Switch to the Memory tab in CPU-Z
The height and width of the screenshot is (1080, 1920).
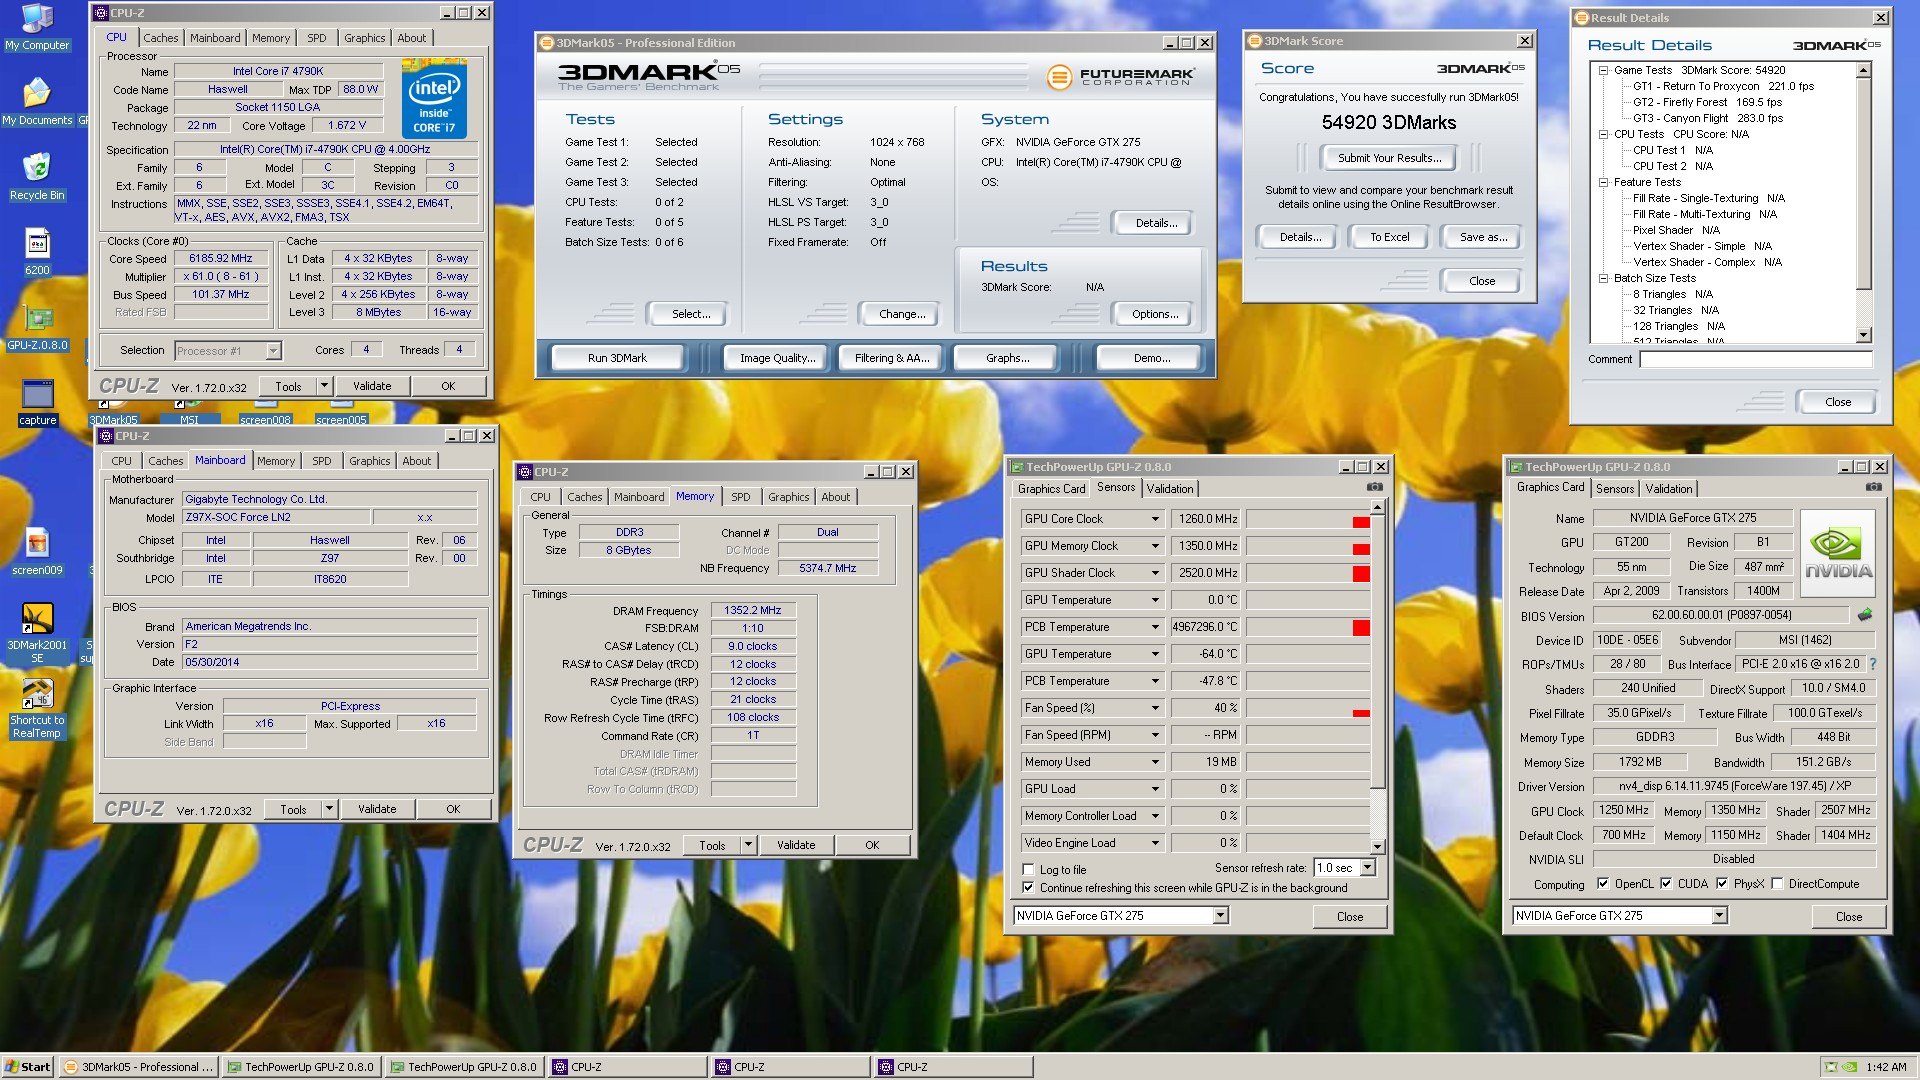[x=272, y=37]
